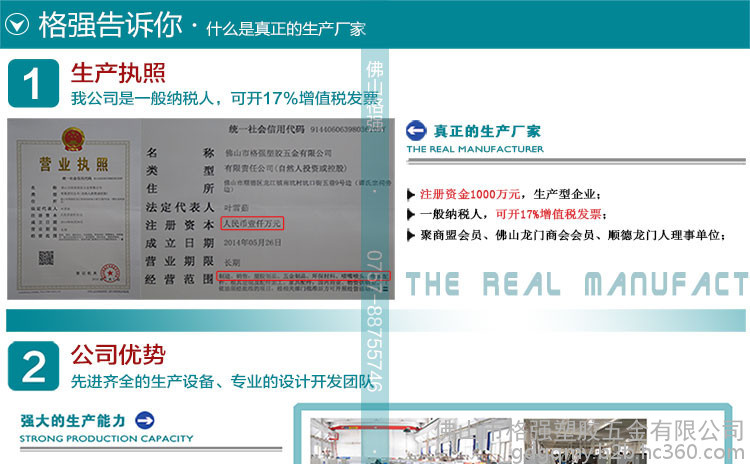
Task: Click the red text 可开17%增值税发票
Action: 550,215
